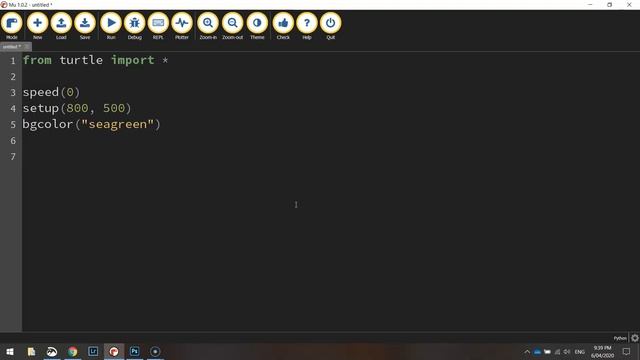Click the ENG language indicator
Image resolution: width=640 pixels, height=360 pixels.
(x=580, y=352)
